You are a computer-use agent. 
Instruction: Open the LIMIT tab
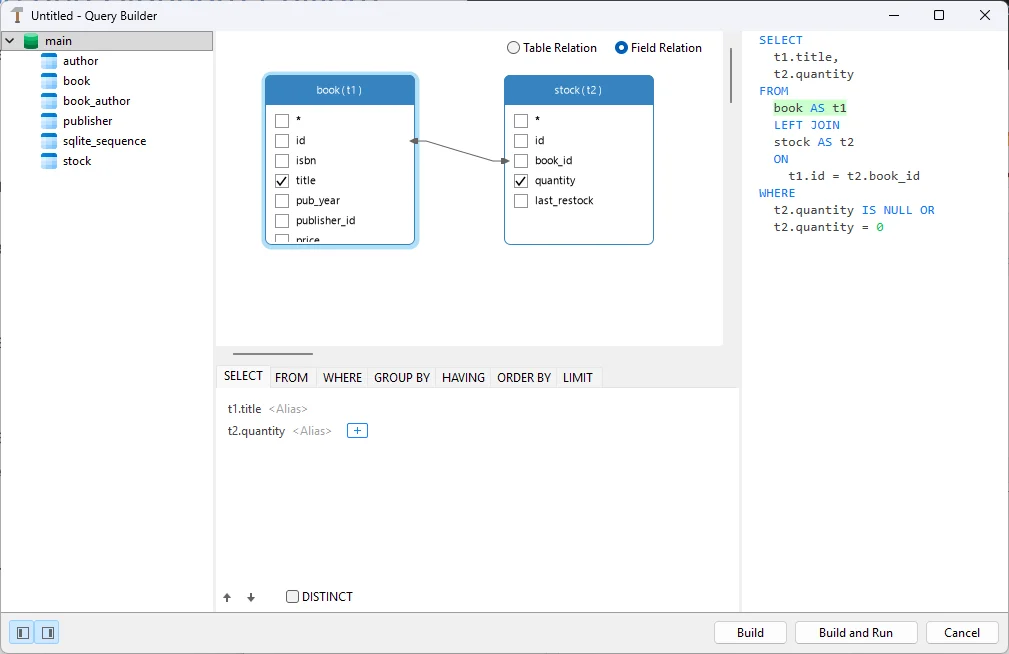tap(578, 378)
